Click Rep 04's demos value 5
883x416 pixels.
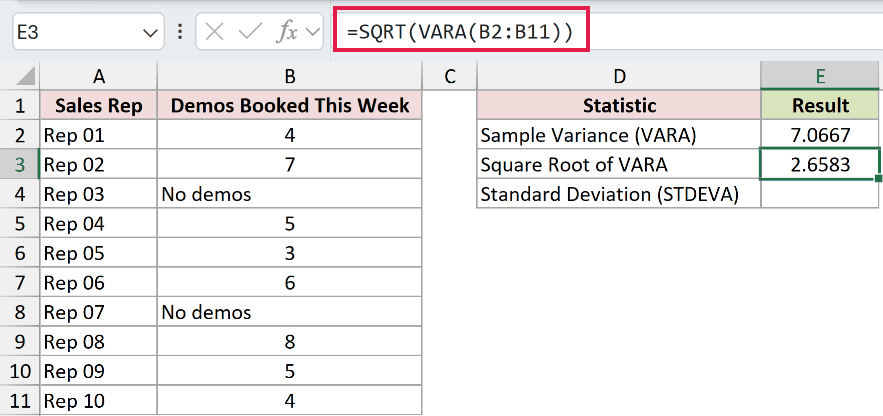pyautogui.click(x=290, y=223)
